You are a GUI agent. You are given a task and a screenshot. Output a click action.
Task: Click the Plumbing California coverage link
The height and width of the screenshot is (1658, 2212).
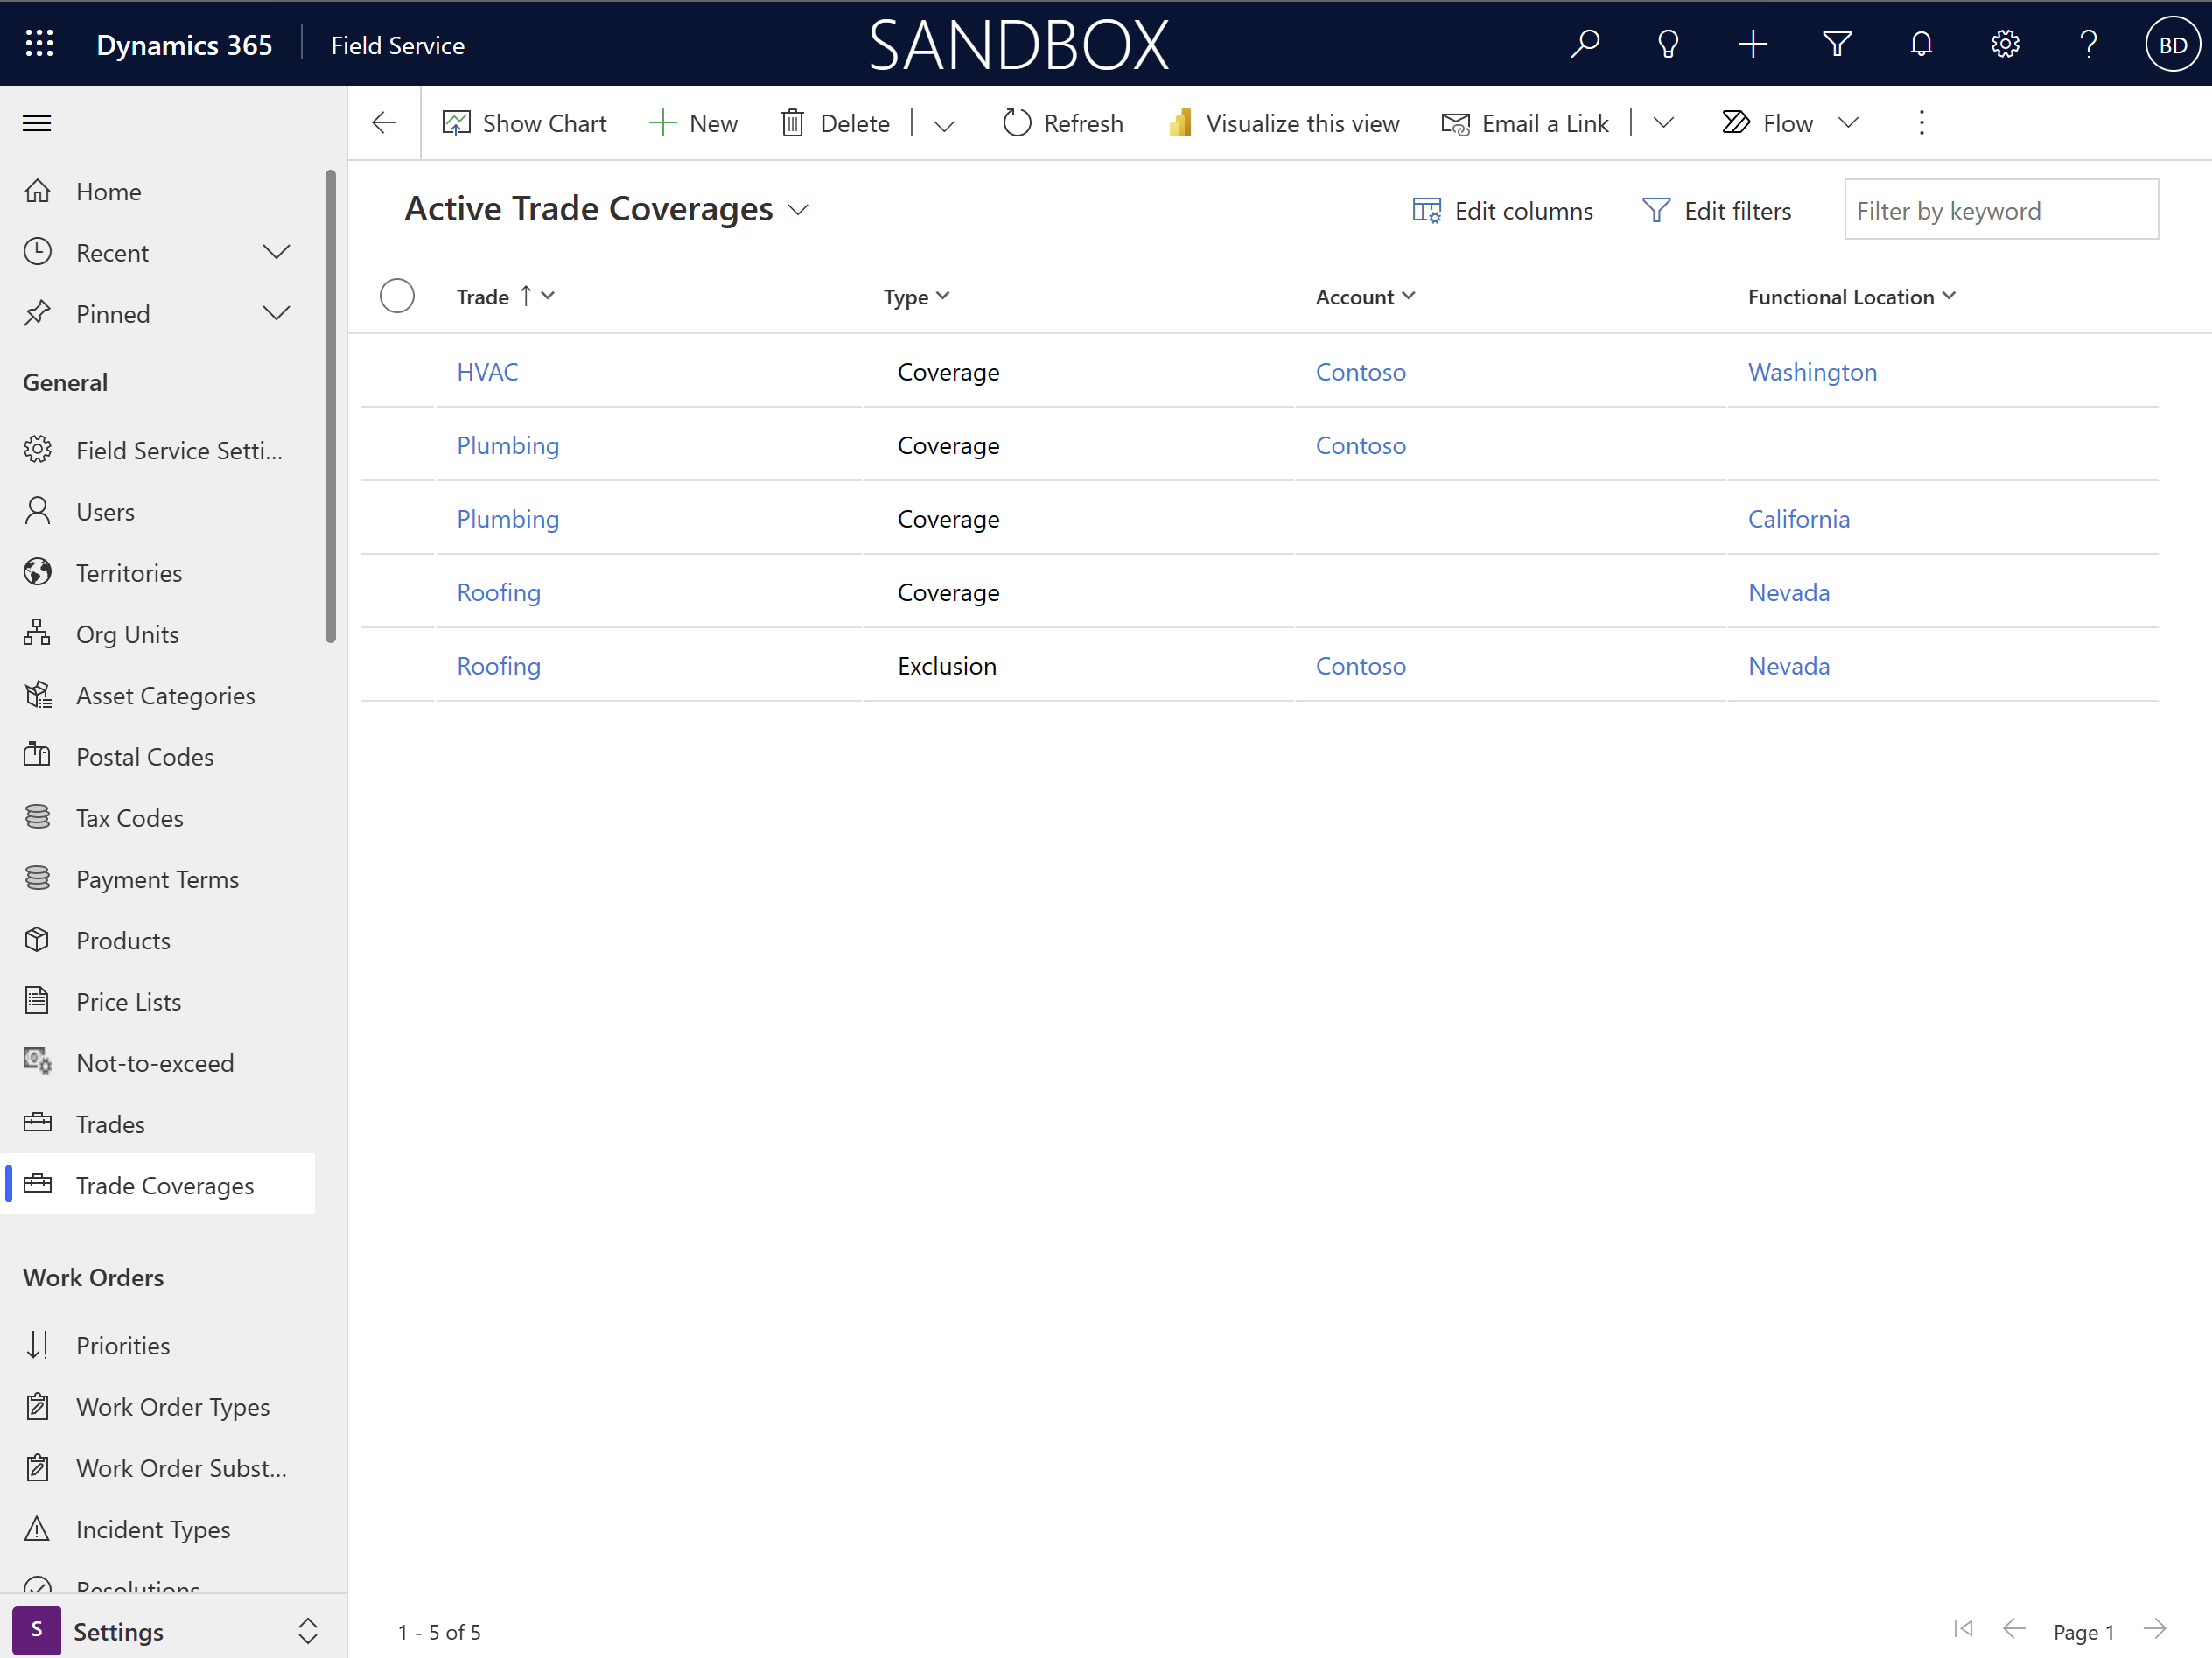pyautogui.click(x=507, y=517)
